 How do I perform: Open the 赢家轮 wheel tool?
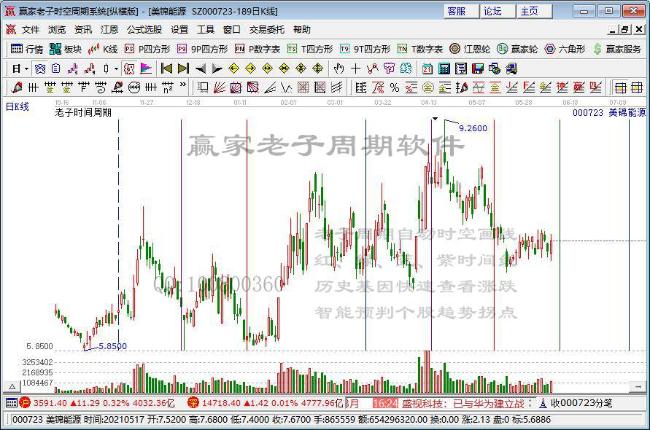(x=517, y=49)
